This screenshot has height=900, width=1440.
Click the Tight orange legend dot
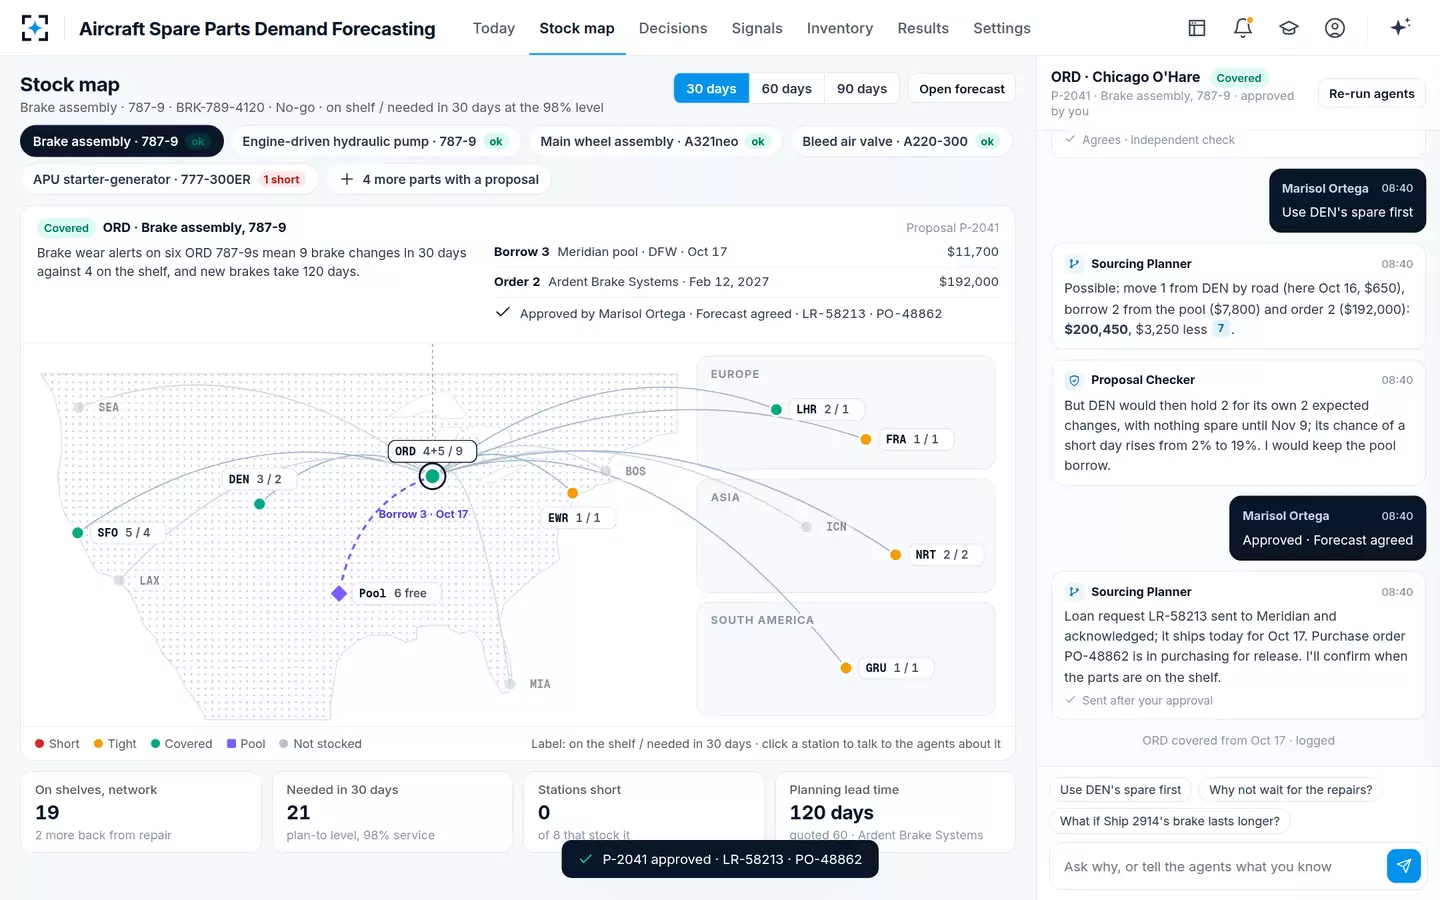(98, 744)
